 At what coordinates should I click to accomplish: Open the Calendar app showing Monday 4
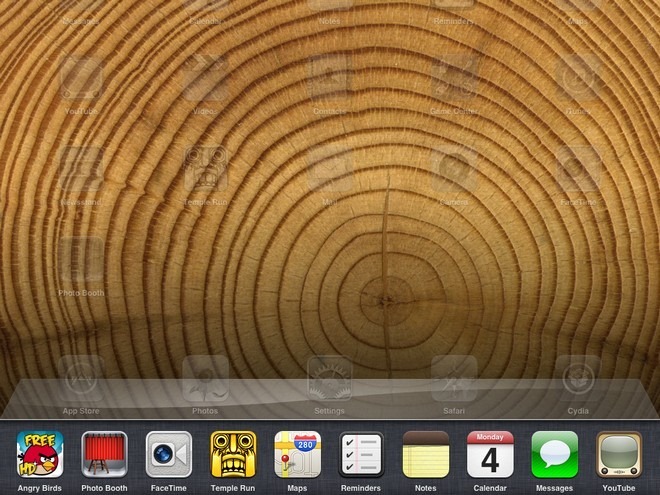tap(490, 454)
